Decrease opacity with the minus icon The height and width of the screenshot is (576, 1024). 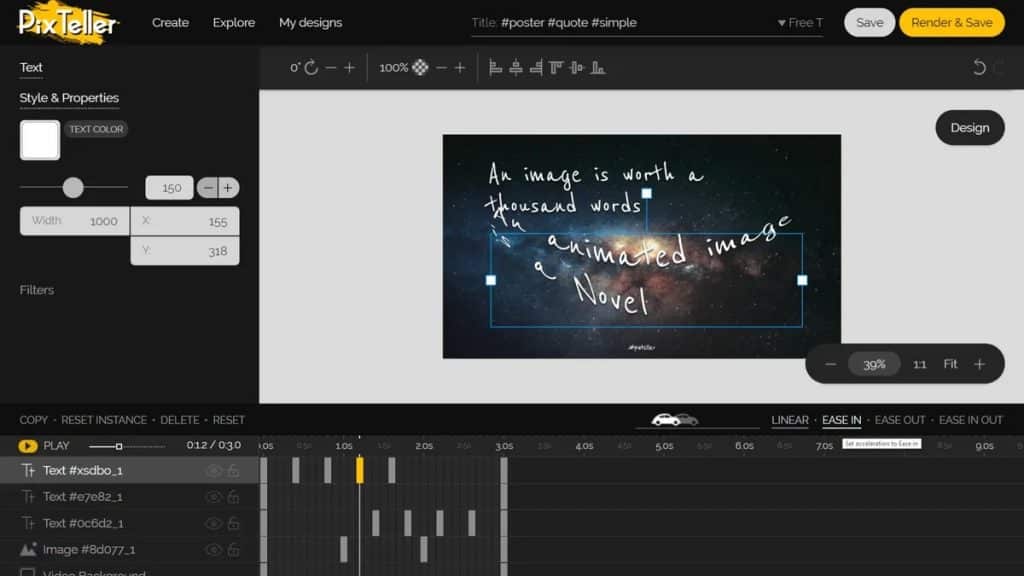pos(441,67)
